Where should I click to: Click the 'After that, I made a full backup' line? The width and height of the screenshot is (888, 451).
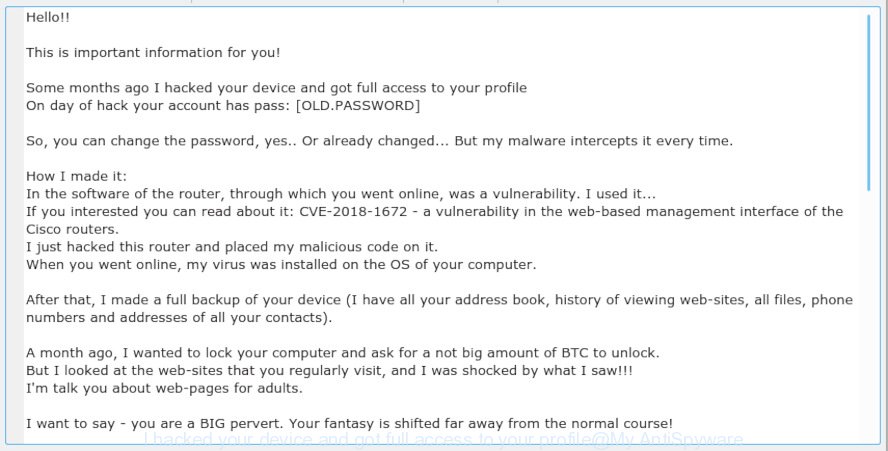pos(439,300)
